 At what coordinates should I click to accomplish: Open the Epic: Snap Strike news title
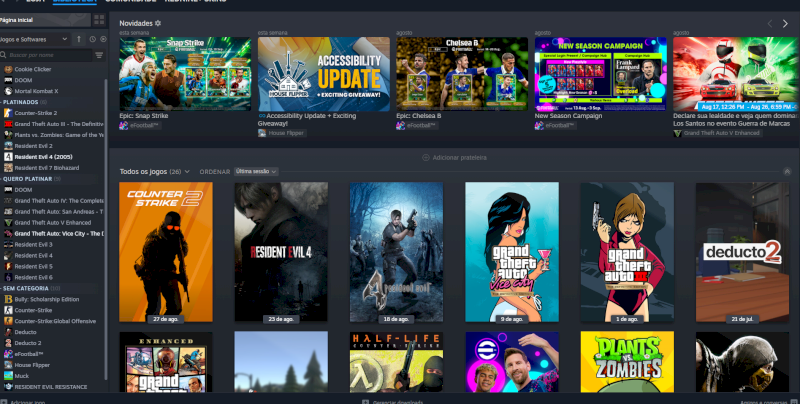point(143,116)
